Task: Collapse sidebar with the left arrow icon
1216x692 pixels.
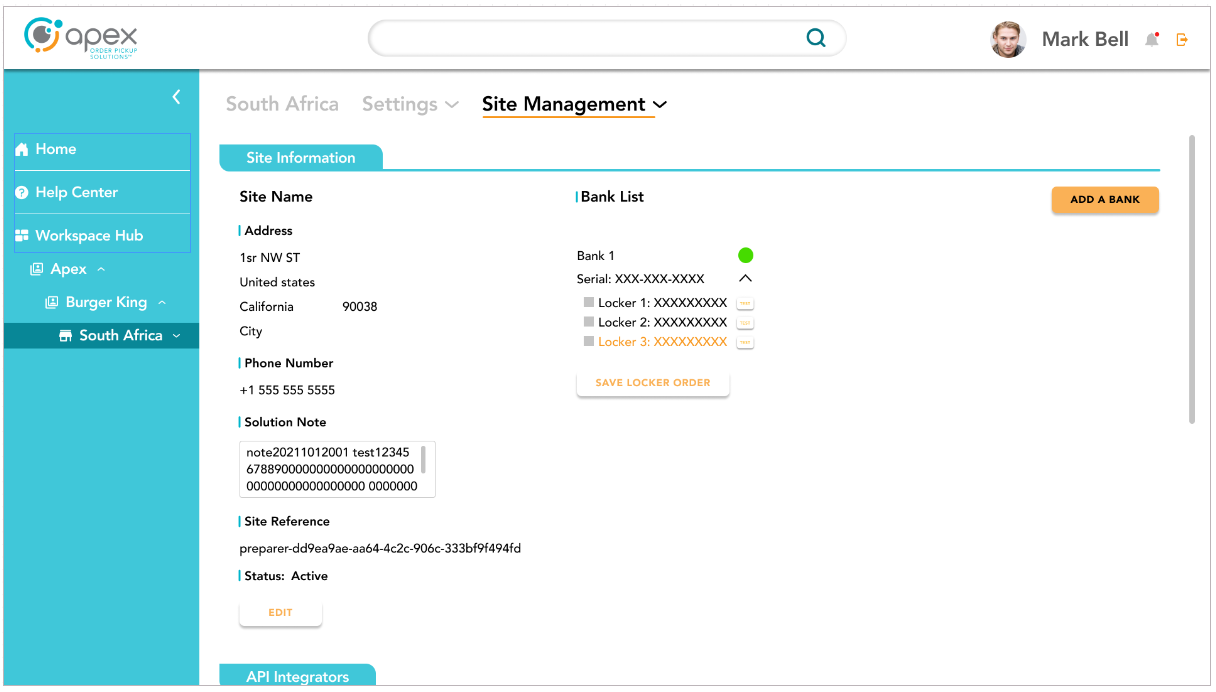Action: coord(176,96)
